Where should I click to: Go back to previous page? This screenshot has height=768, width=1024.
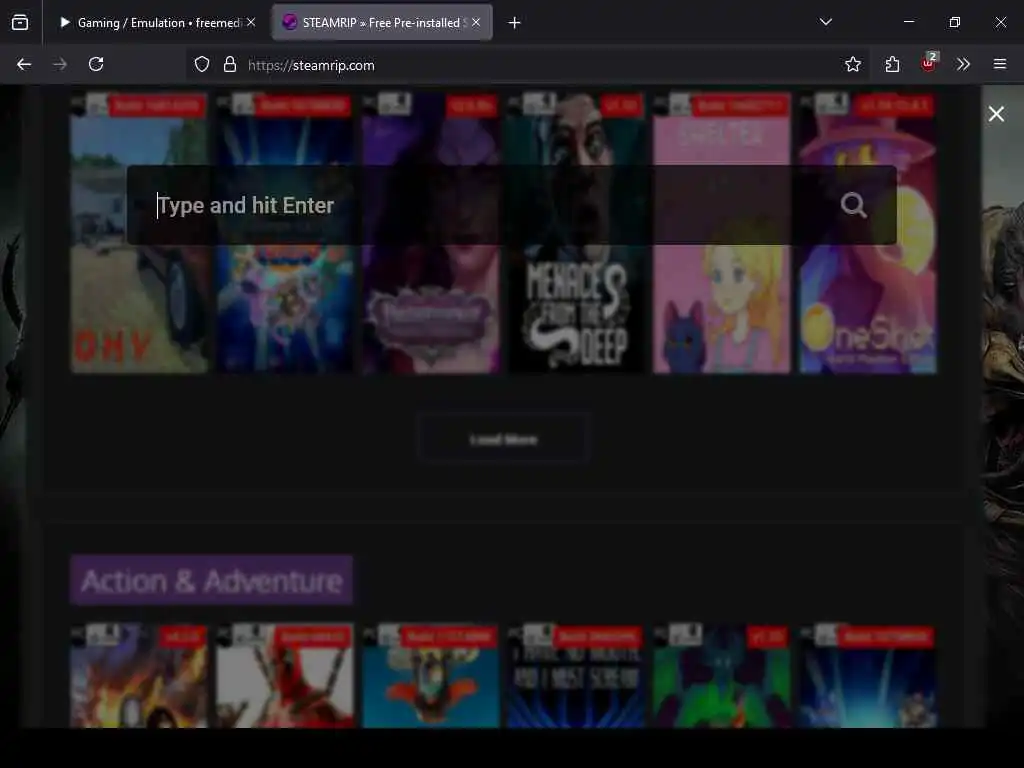pos(24,64)
